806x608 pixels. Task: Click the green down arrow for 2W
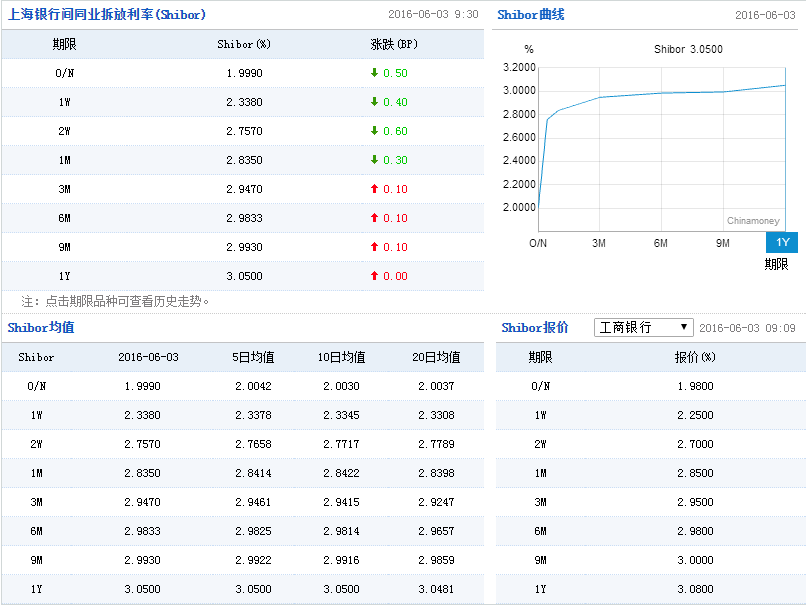tap(375, 131)
